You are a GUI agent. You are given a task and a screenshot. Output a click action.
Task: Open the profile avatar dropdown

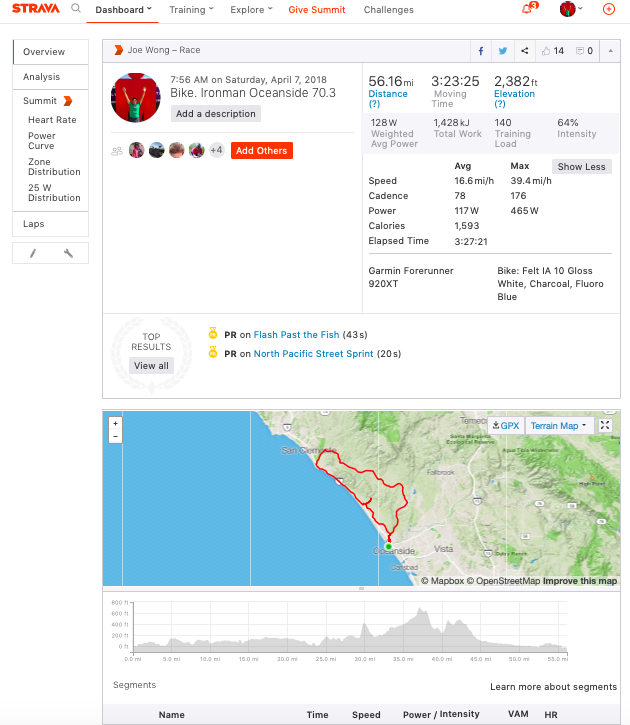tap(573, 10)
